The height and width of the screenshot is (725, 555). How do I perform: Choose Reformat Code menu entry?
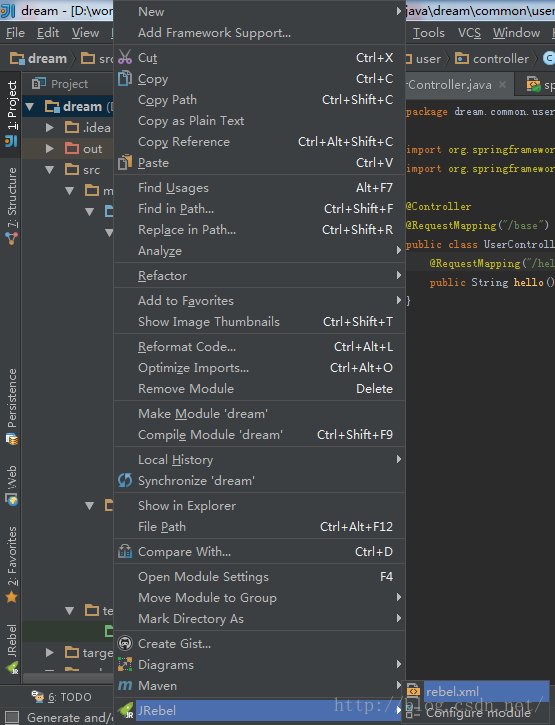[x=259, y=347]
